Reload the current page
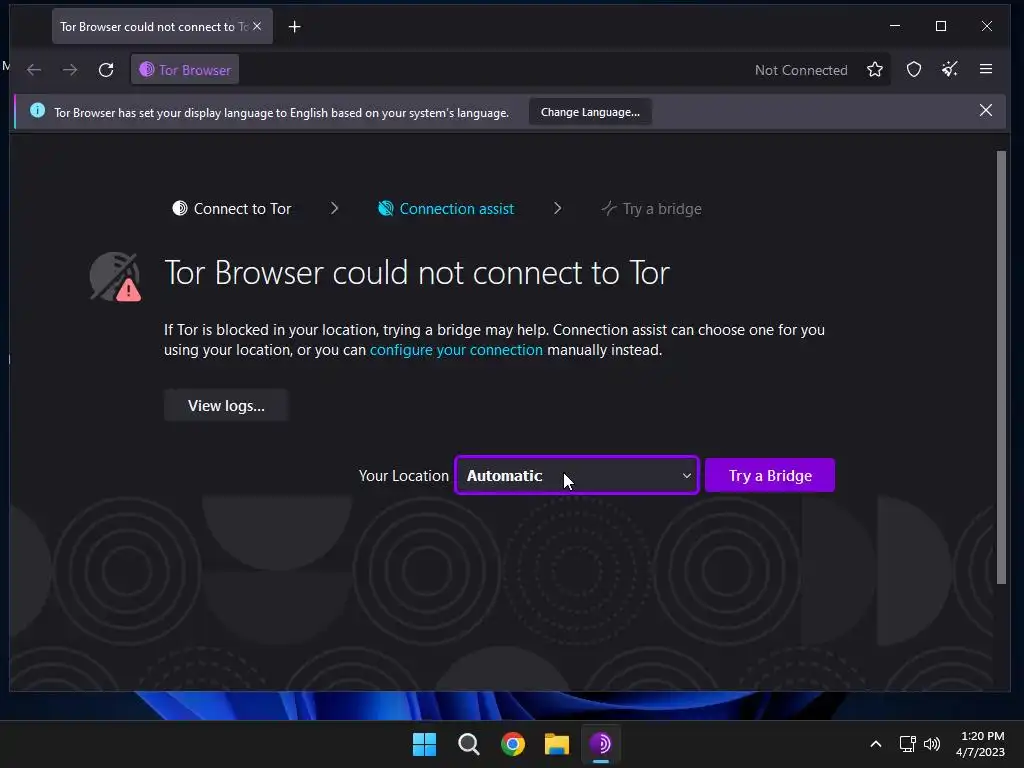 (x=106, y=70)
